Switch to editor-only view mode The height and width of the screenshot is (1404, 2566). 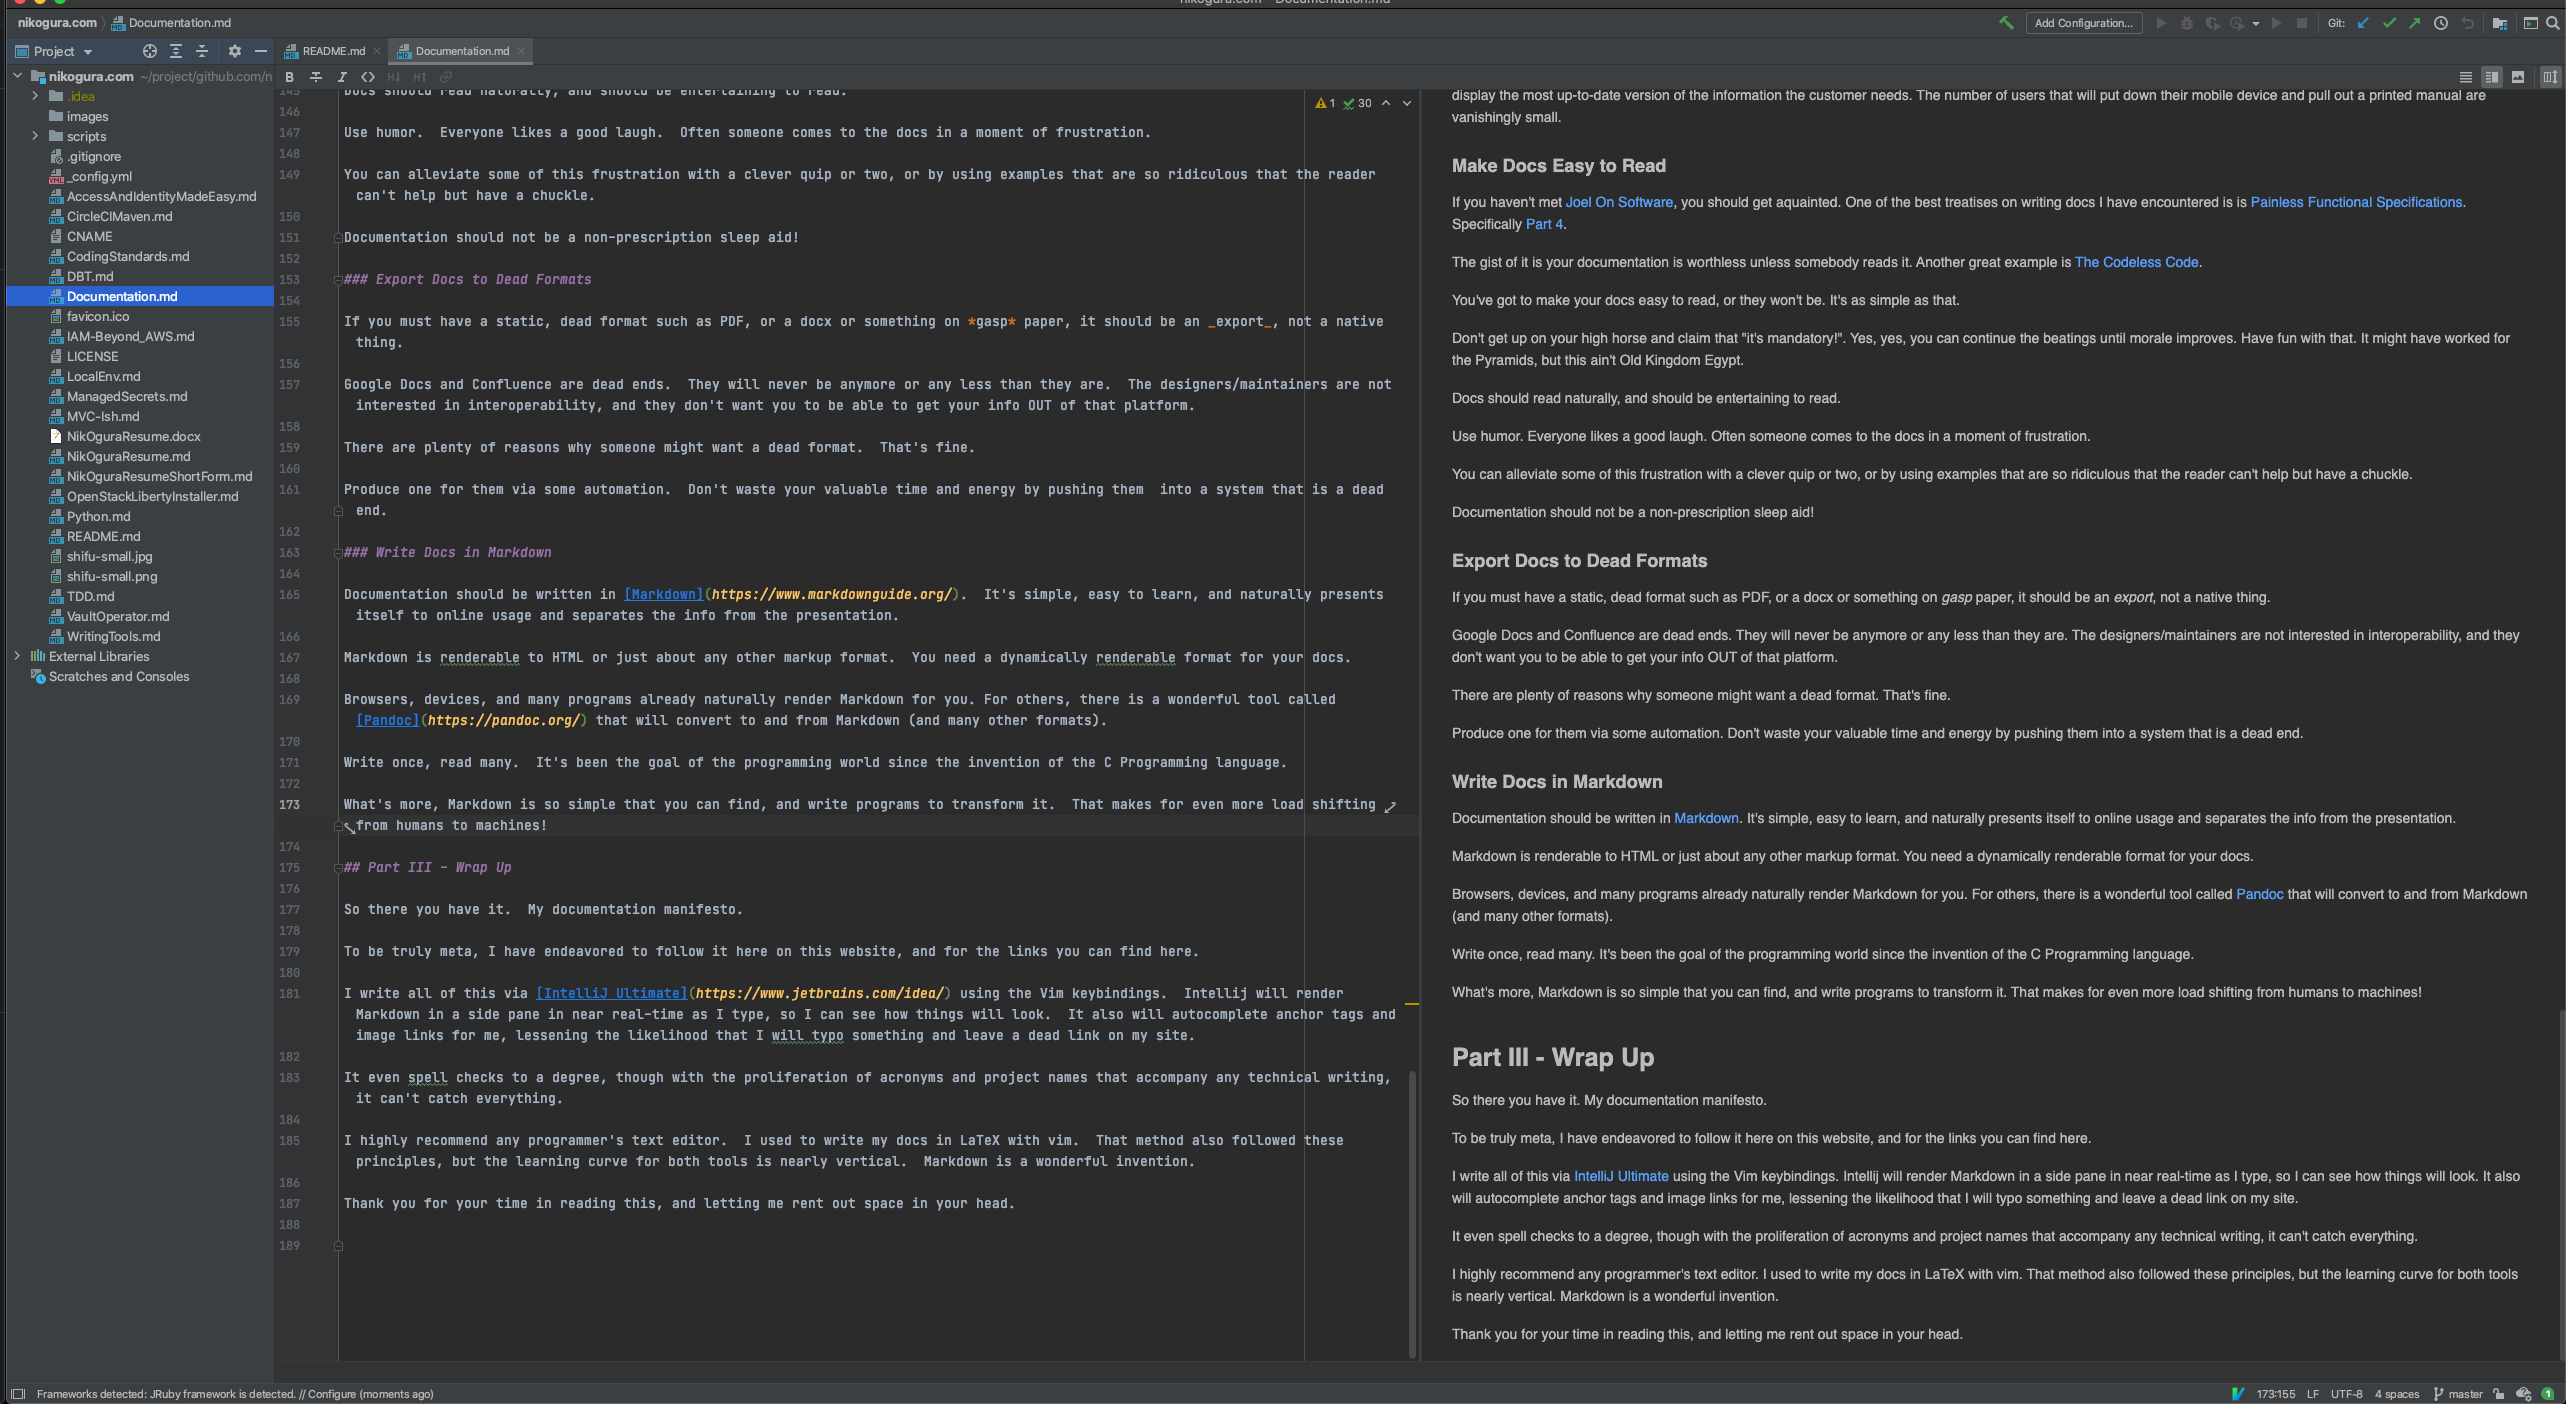coord(2466,77)
